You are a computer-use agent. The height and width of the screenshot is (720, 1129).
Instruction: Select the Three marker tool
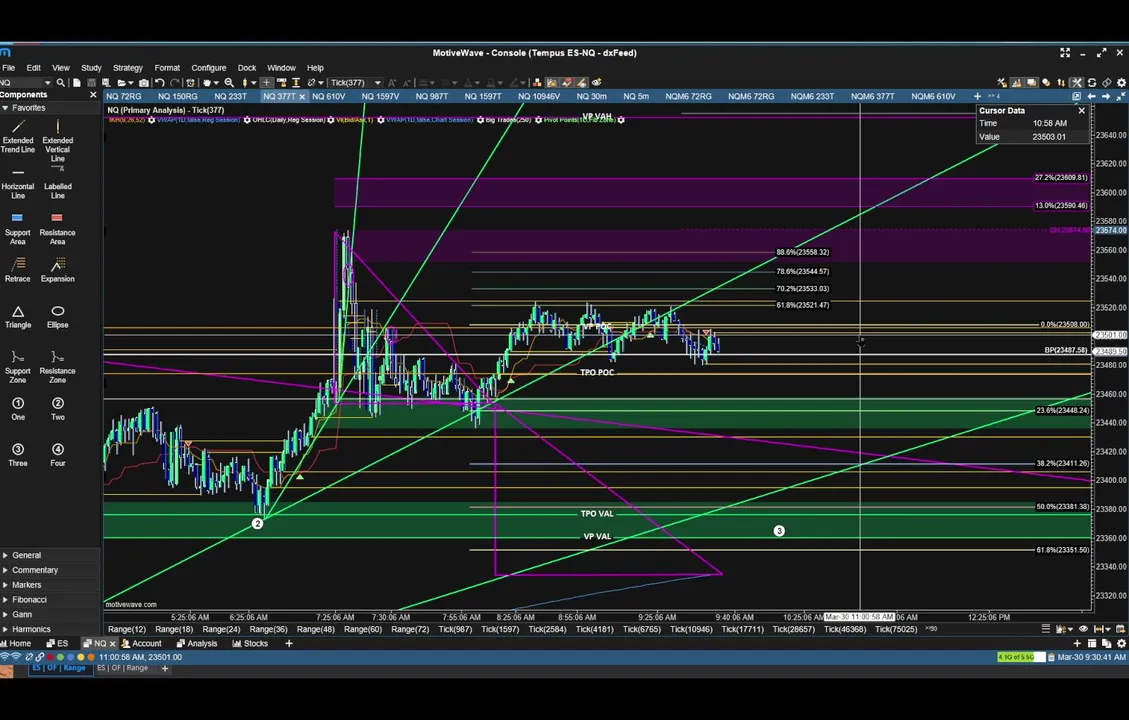[x=18, y=455]
